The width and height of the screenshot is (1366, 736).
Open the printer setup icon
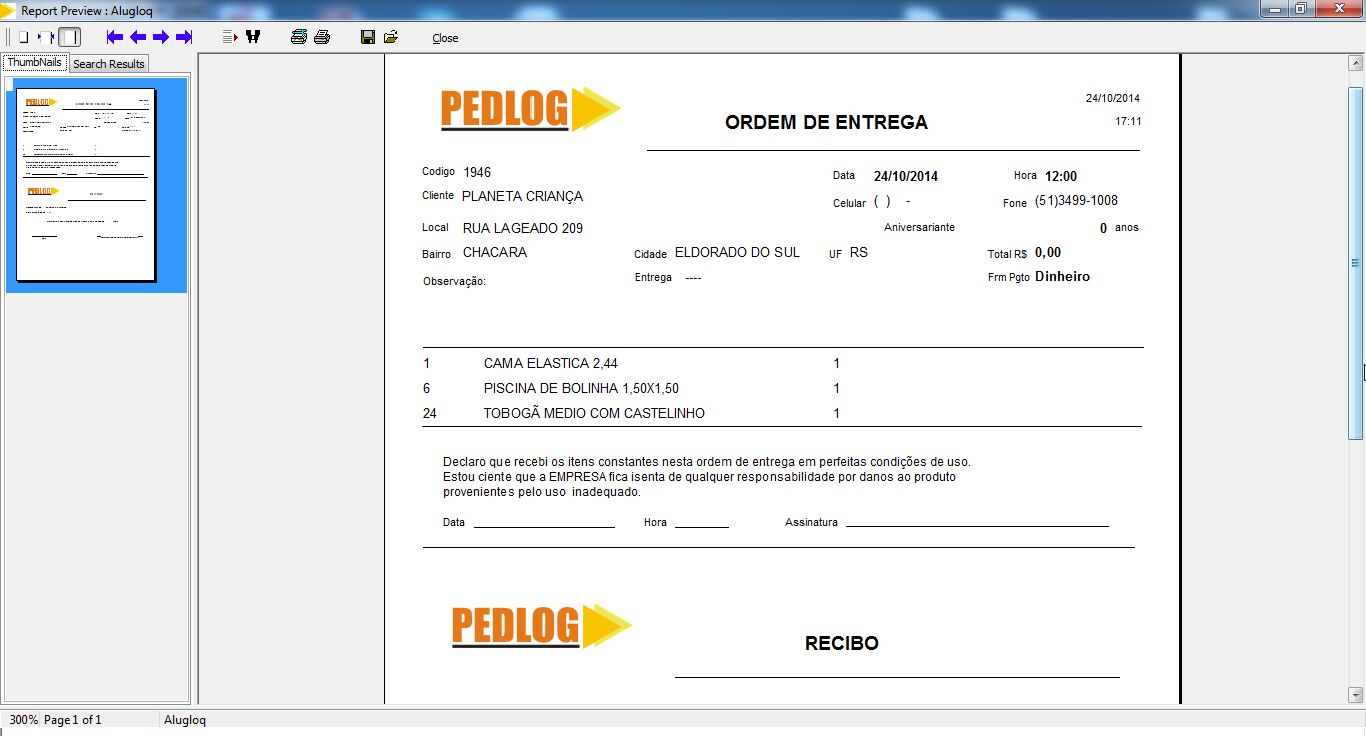(298, 37)
